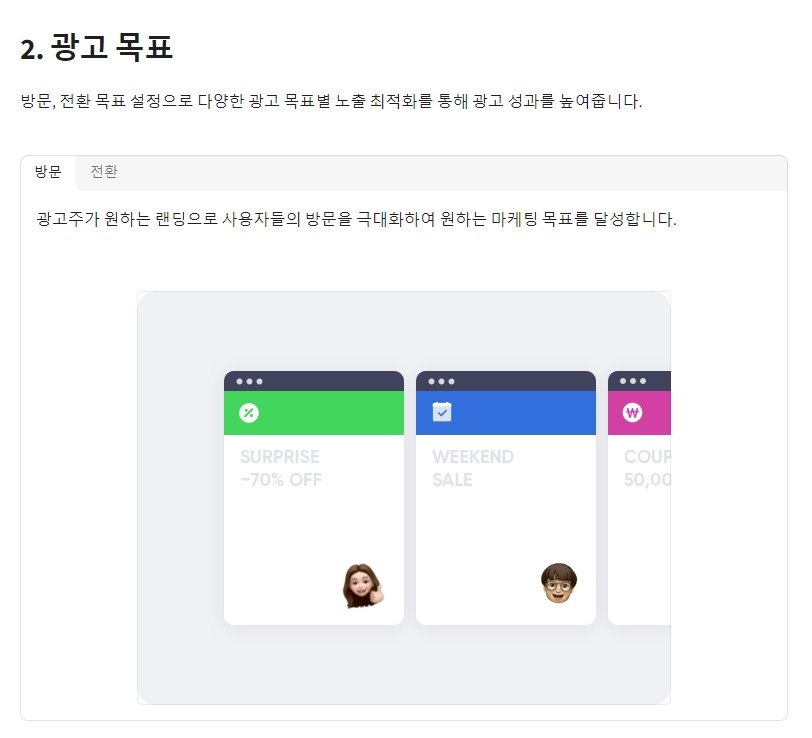Click the three window dots above green header
The width and height of the screenshot is (812, 738).
[250, 381]
